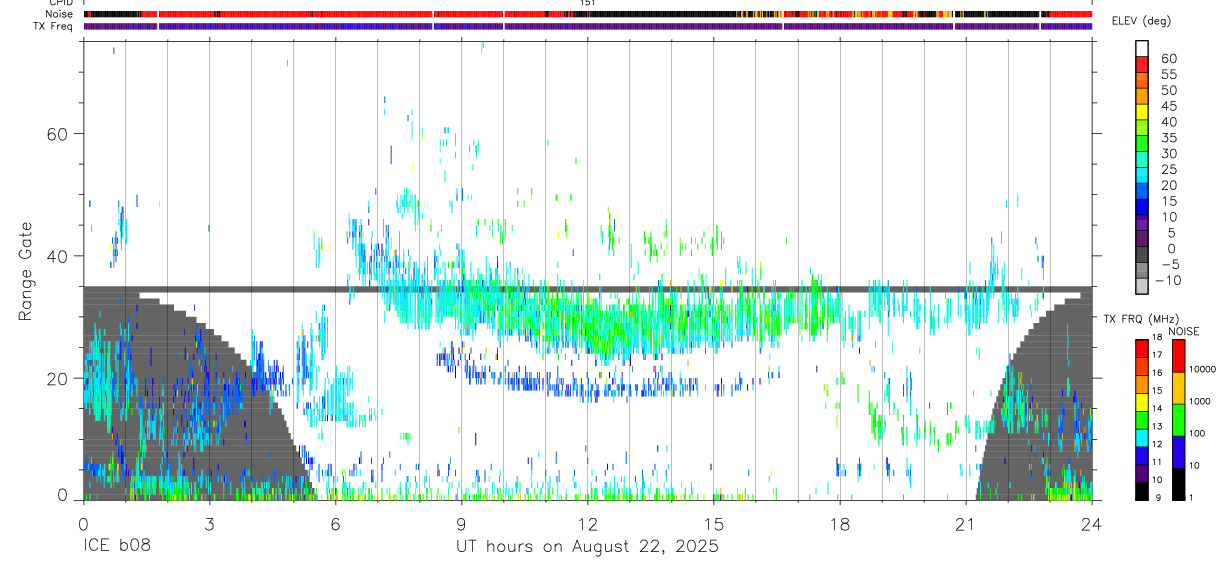Click the 'NOISE' legend title
This screenshot has width=1228, height=567.
point(1183,331)
